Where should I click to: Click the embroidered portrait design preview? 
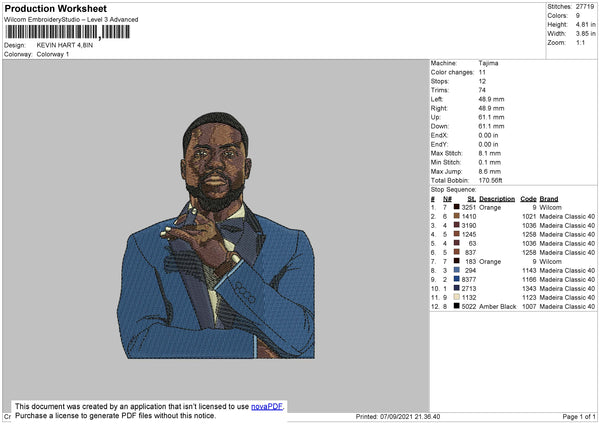216,235
